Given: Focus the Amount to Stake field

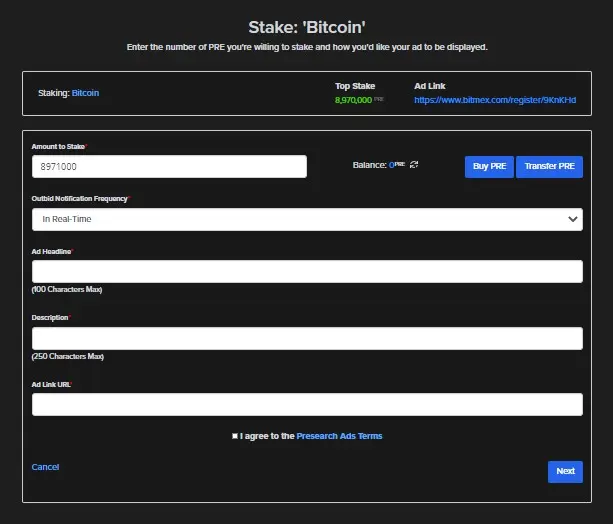Looking at the screenshot, I should point(169,167).
